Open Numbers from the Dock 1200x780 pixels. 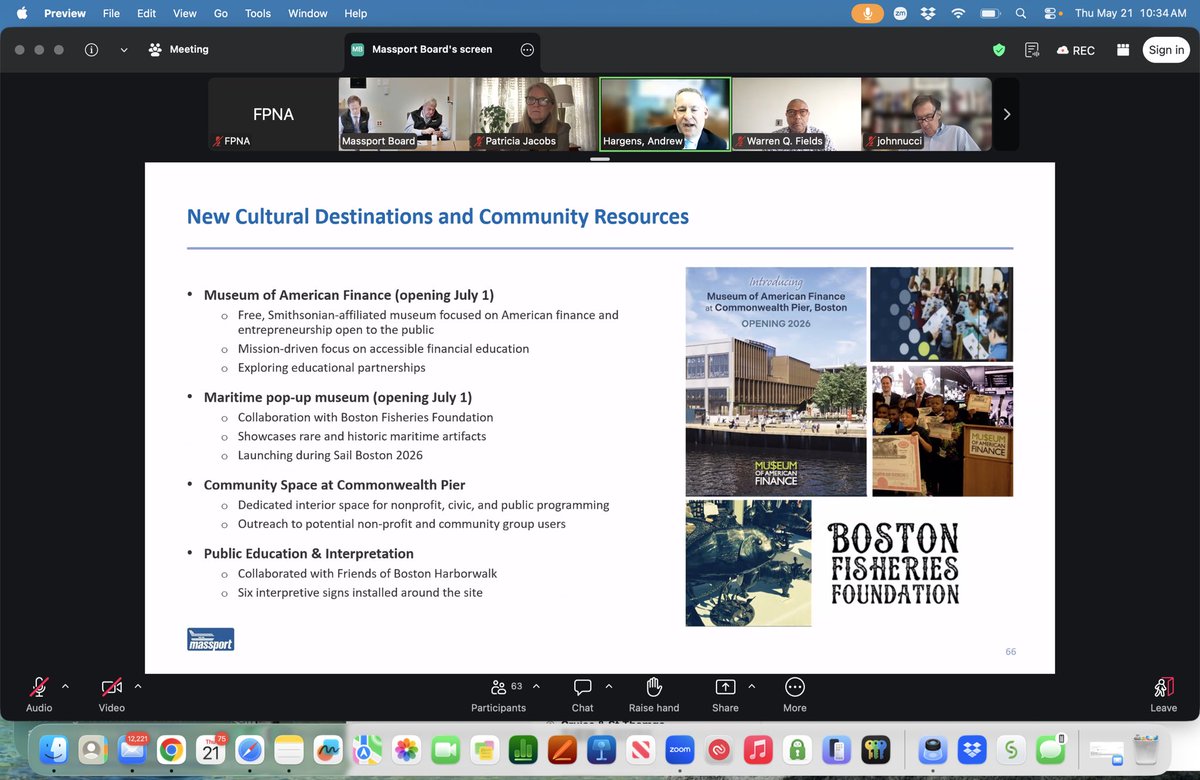pyautogui.click(x=523, y=749)
